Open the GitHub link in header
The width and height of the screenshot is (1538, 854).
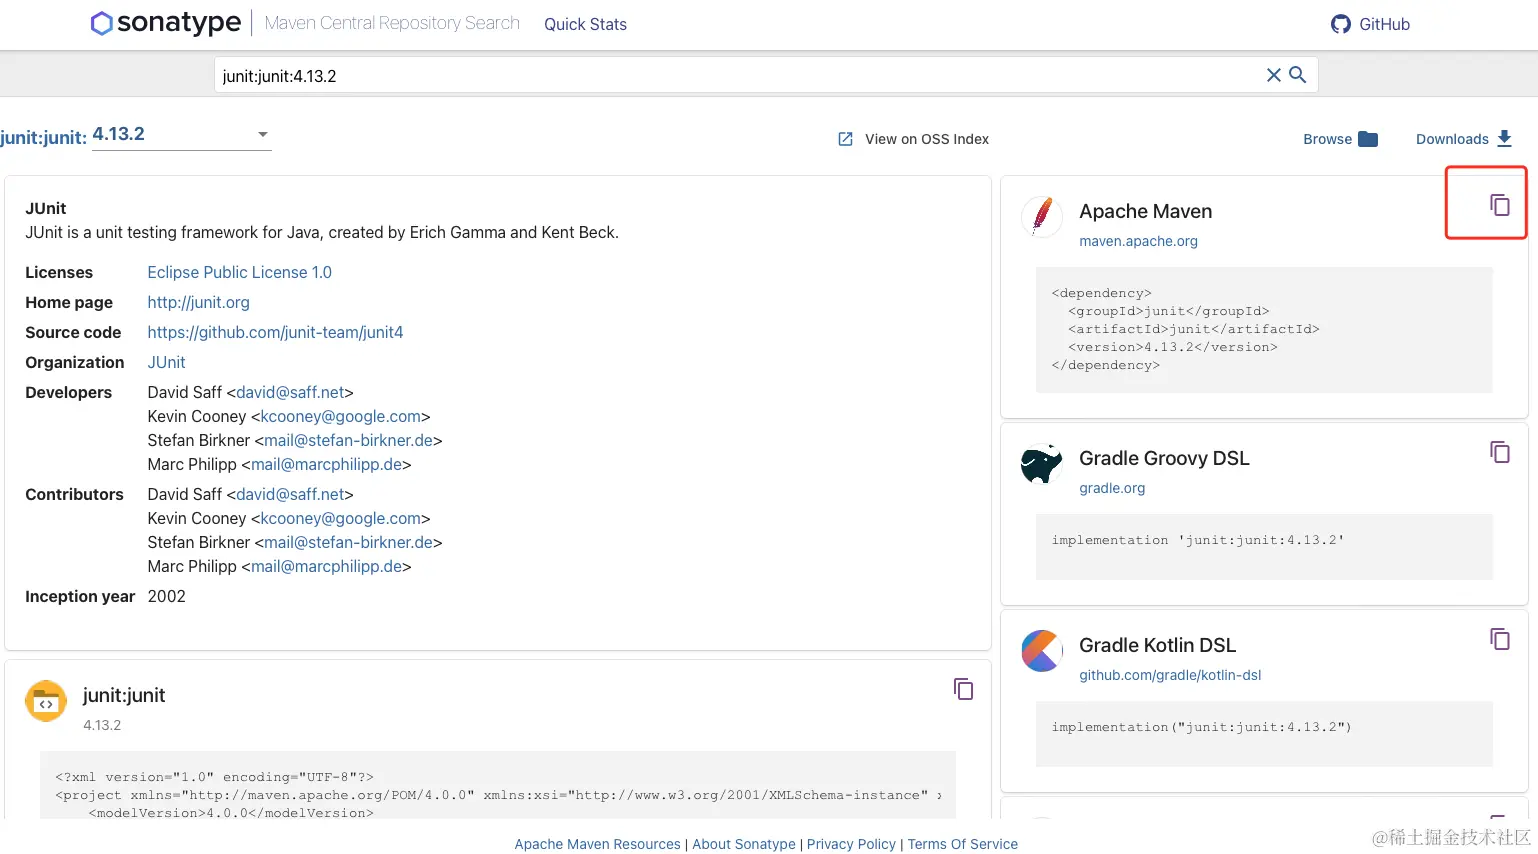point(1370,24)
